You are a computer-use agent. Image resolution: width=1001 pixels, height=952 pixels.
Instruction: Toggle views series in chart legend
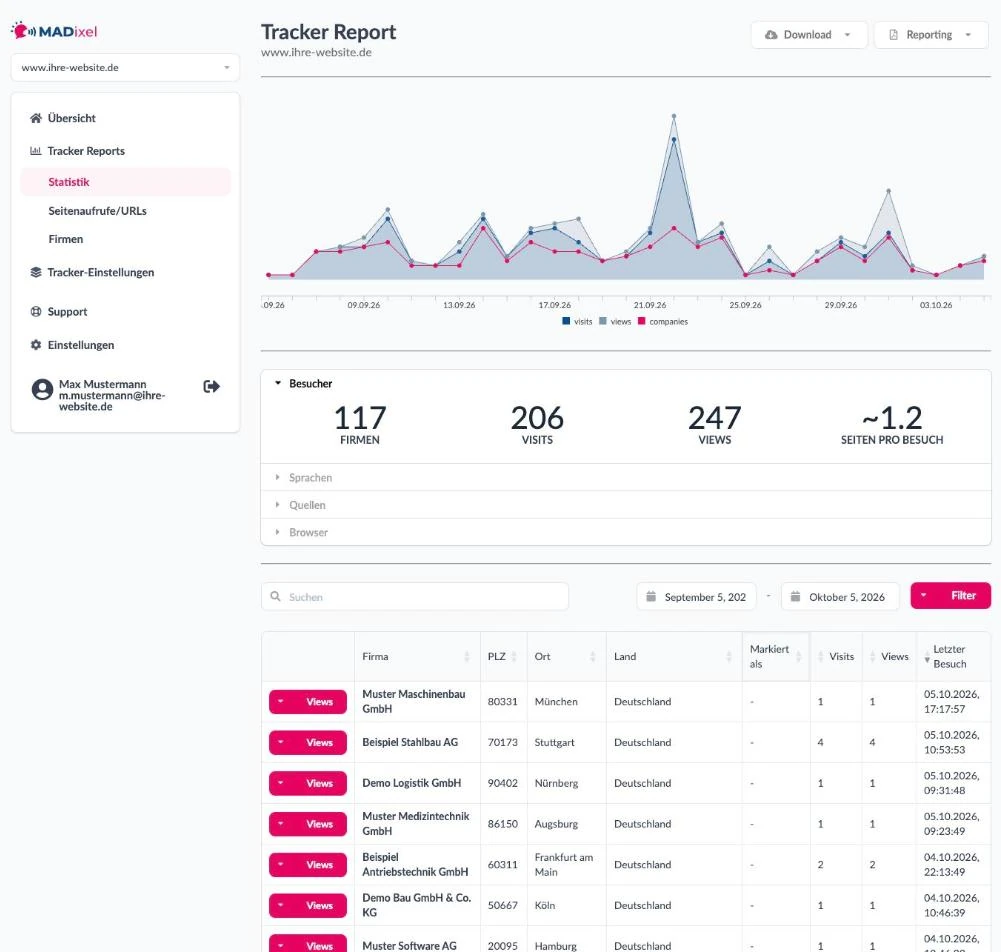click(615, 321)
